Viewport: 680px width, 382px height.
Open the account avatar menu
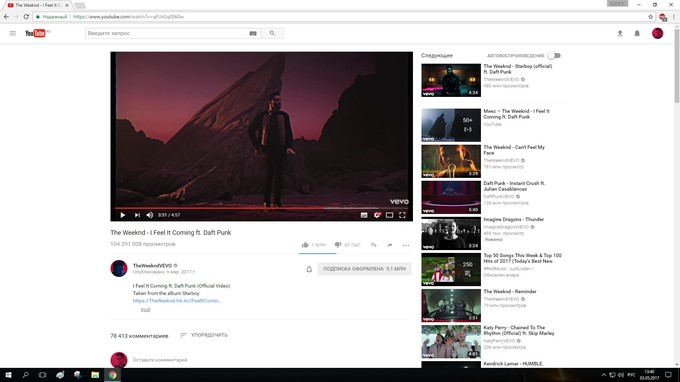(x=657, y=33)
